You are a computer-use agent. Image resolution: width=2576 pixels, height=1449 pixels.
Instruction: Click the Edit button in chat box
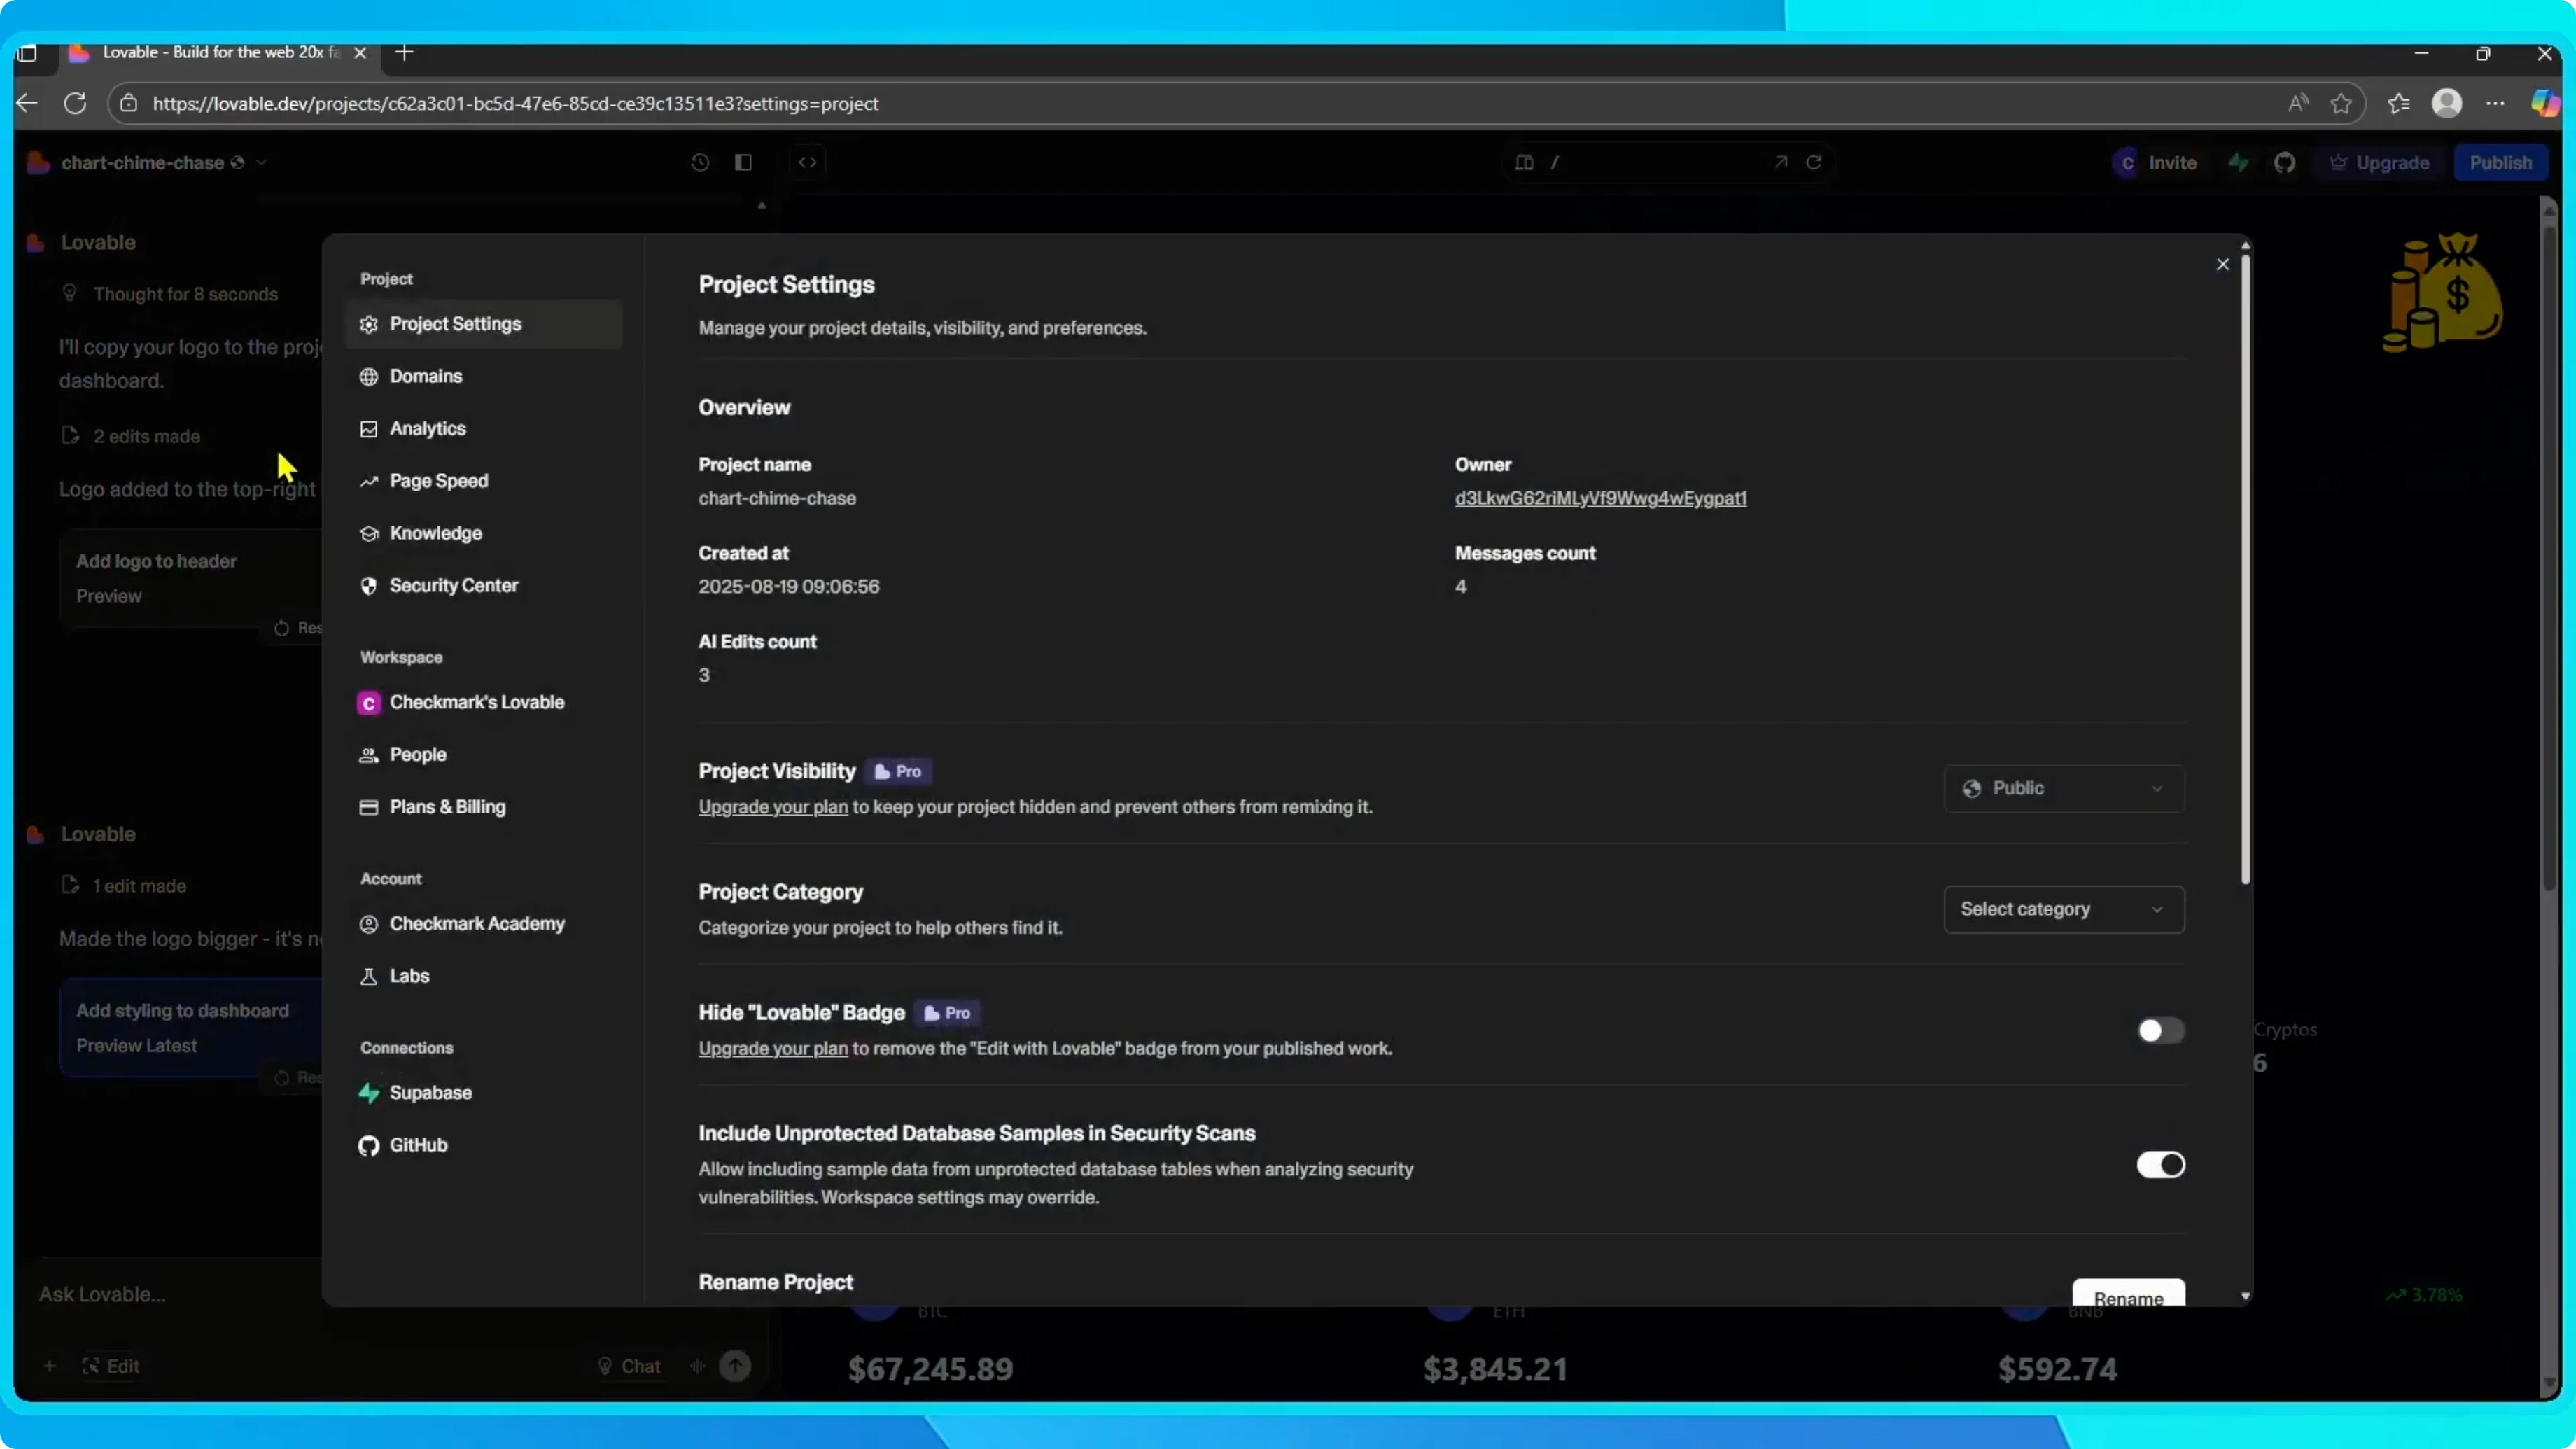pos(110,1366)
